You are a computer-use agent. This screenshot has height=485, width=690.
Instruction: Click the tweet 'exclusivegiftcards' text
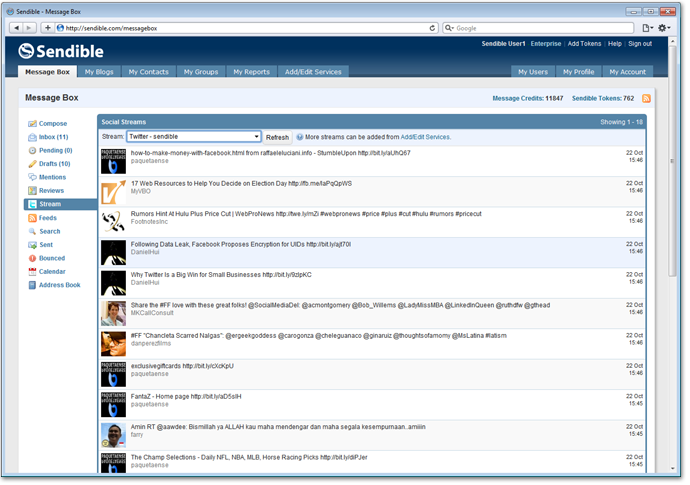(x=182, y=367)
